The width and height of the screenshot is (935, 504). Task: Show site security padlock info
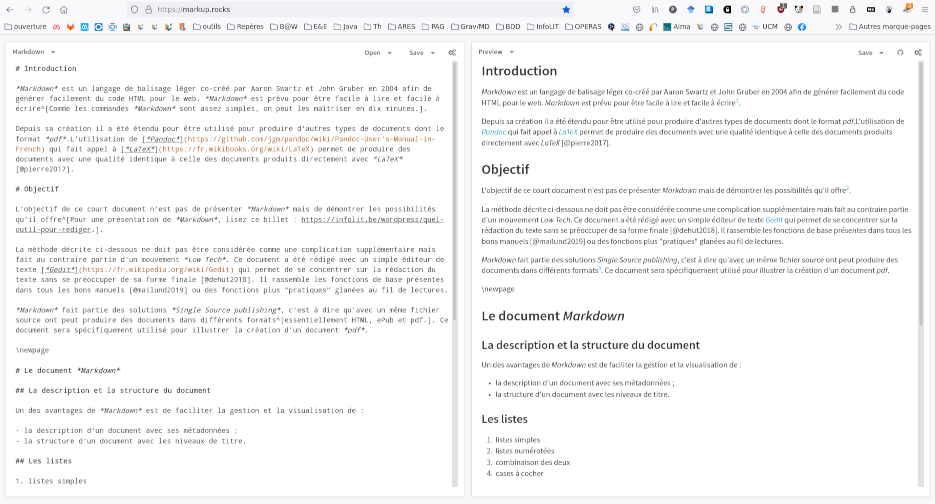(148, 10)
